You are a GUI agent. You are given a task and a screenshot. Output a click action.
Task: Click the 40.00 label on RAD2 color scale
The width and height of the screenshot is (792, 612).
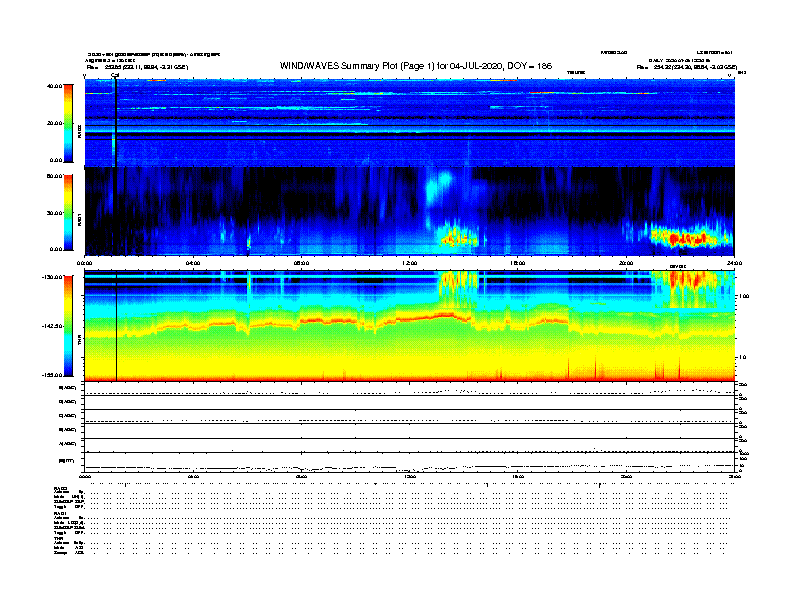tap(54, 86)
